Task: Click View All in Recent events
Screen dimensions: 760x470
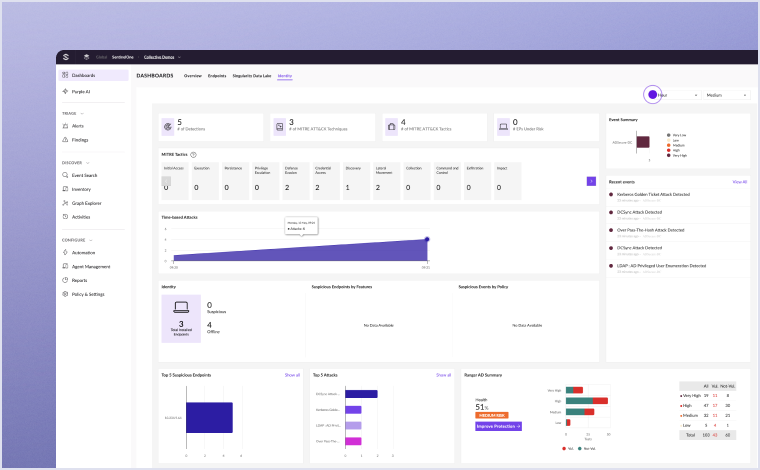Action: click(739, 182)
